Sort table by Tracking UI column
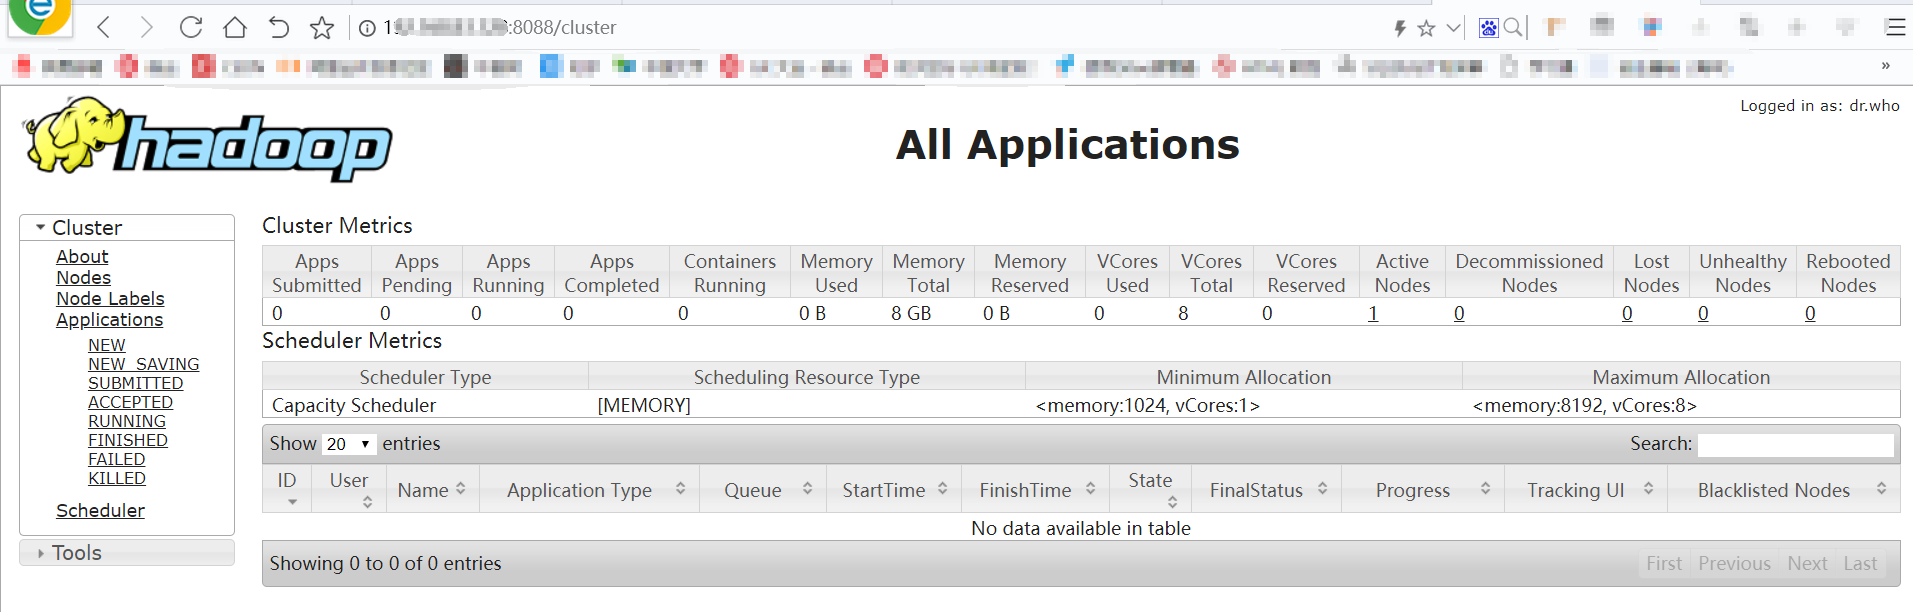1913x612 pixels. point(1586,489)
